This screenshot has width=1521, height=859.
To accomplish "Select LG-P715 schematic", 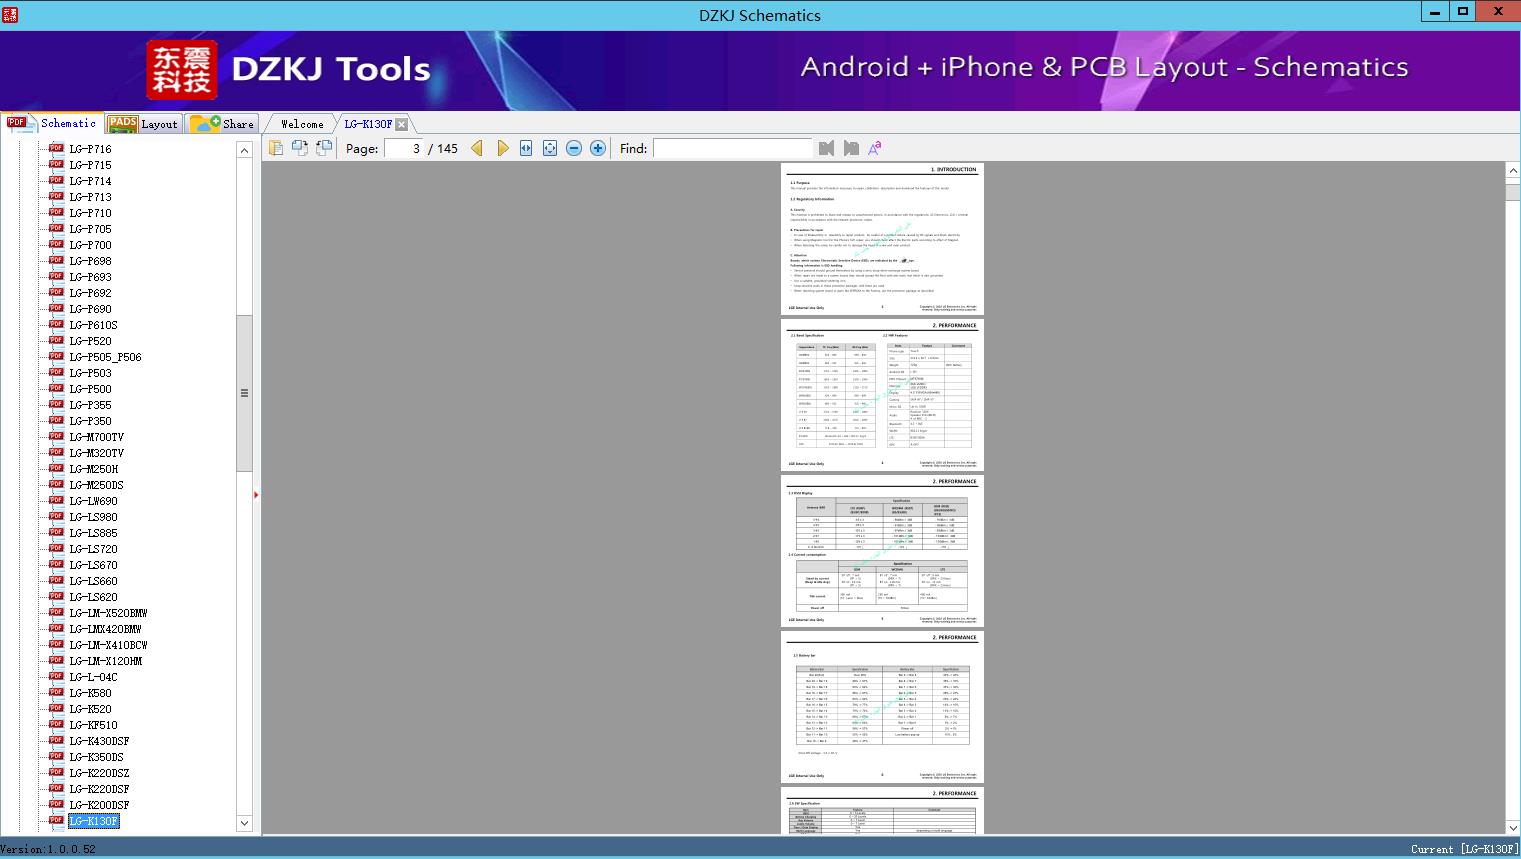I will [90, 165].
